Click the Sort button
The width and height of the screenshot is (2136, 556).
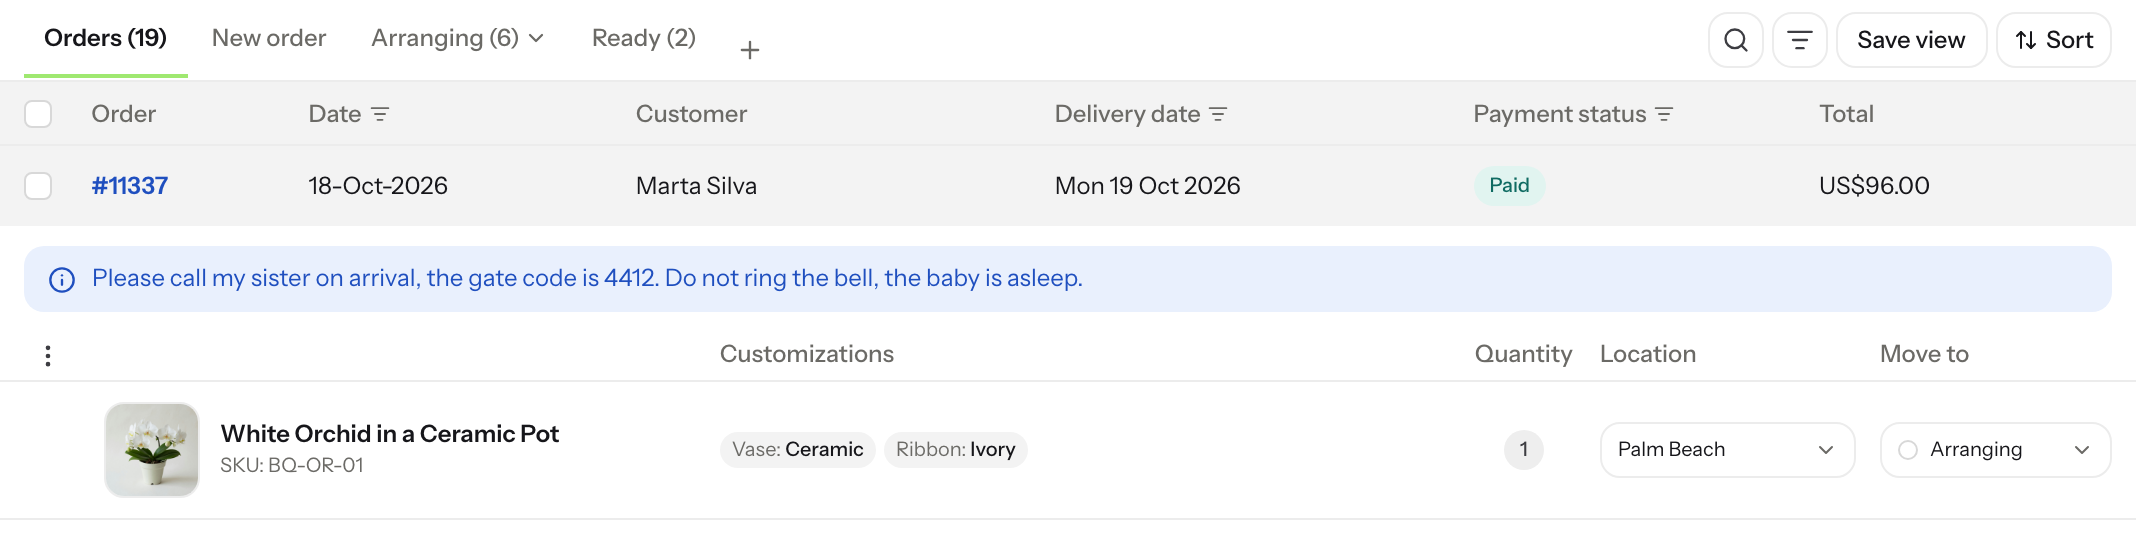pos(2053,40)
